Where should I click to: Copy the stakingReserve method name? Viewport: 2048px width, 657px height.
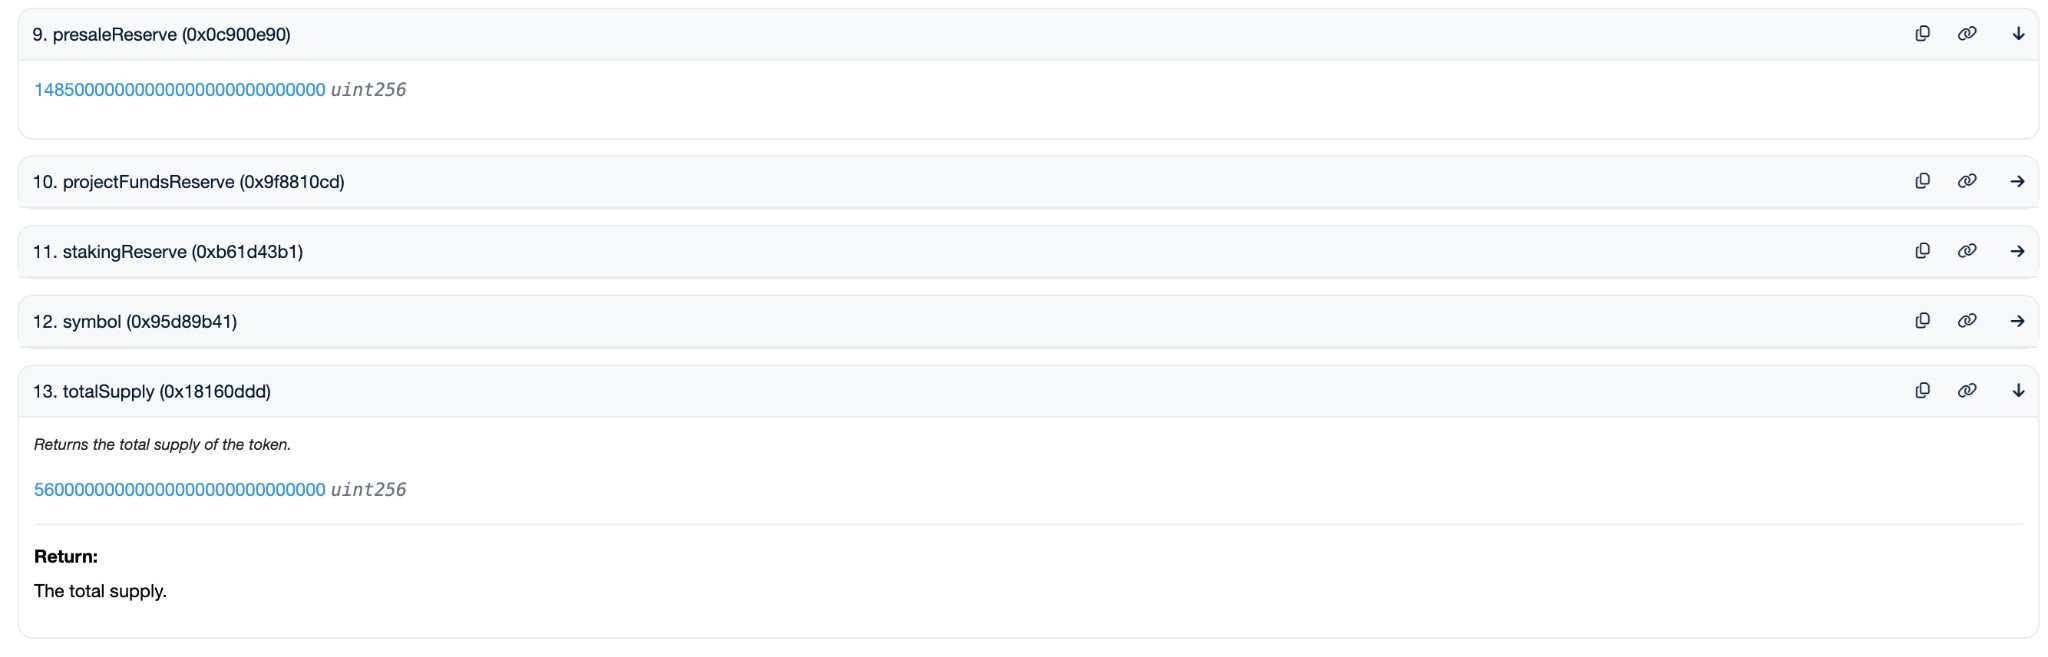(x=1922, y=251)
